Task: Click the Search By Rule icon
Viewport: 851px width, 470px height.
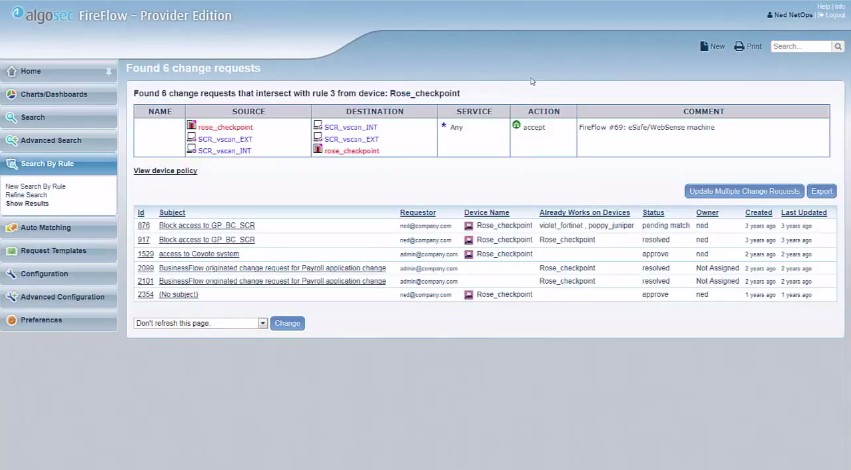Action: click(x=11, y=164)
